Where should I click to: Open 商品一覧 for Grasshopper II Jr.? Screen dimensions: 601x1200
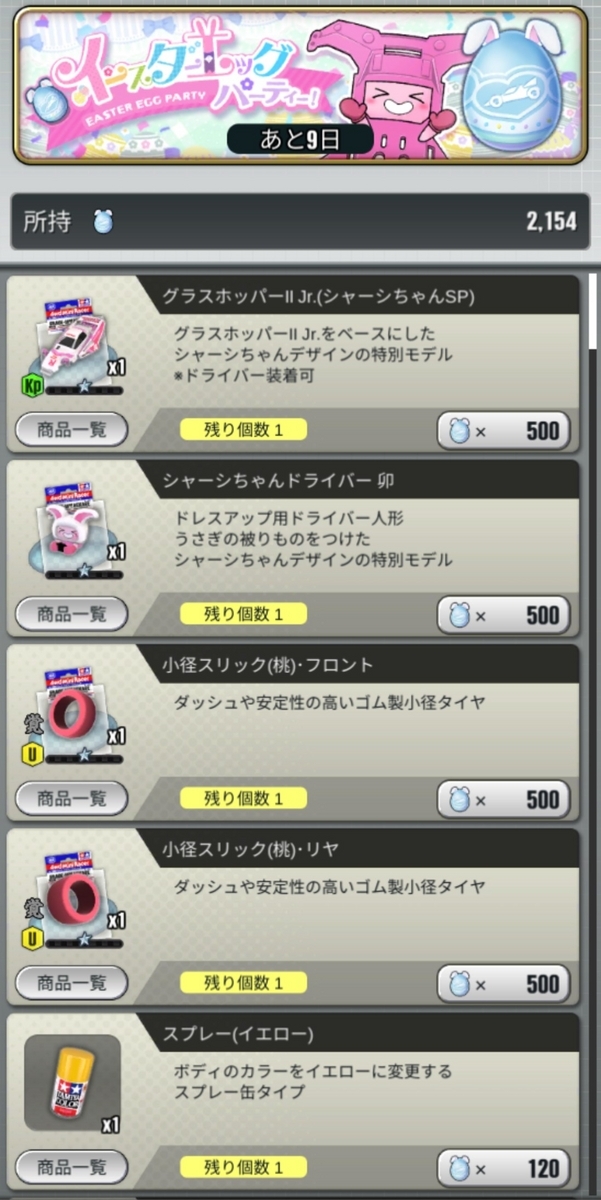click(x=72, y=430)
